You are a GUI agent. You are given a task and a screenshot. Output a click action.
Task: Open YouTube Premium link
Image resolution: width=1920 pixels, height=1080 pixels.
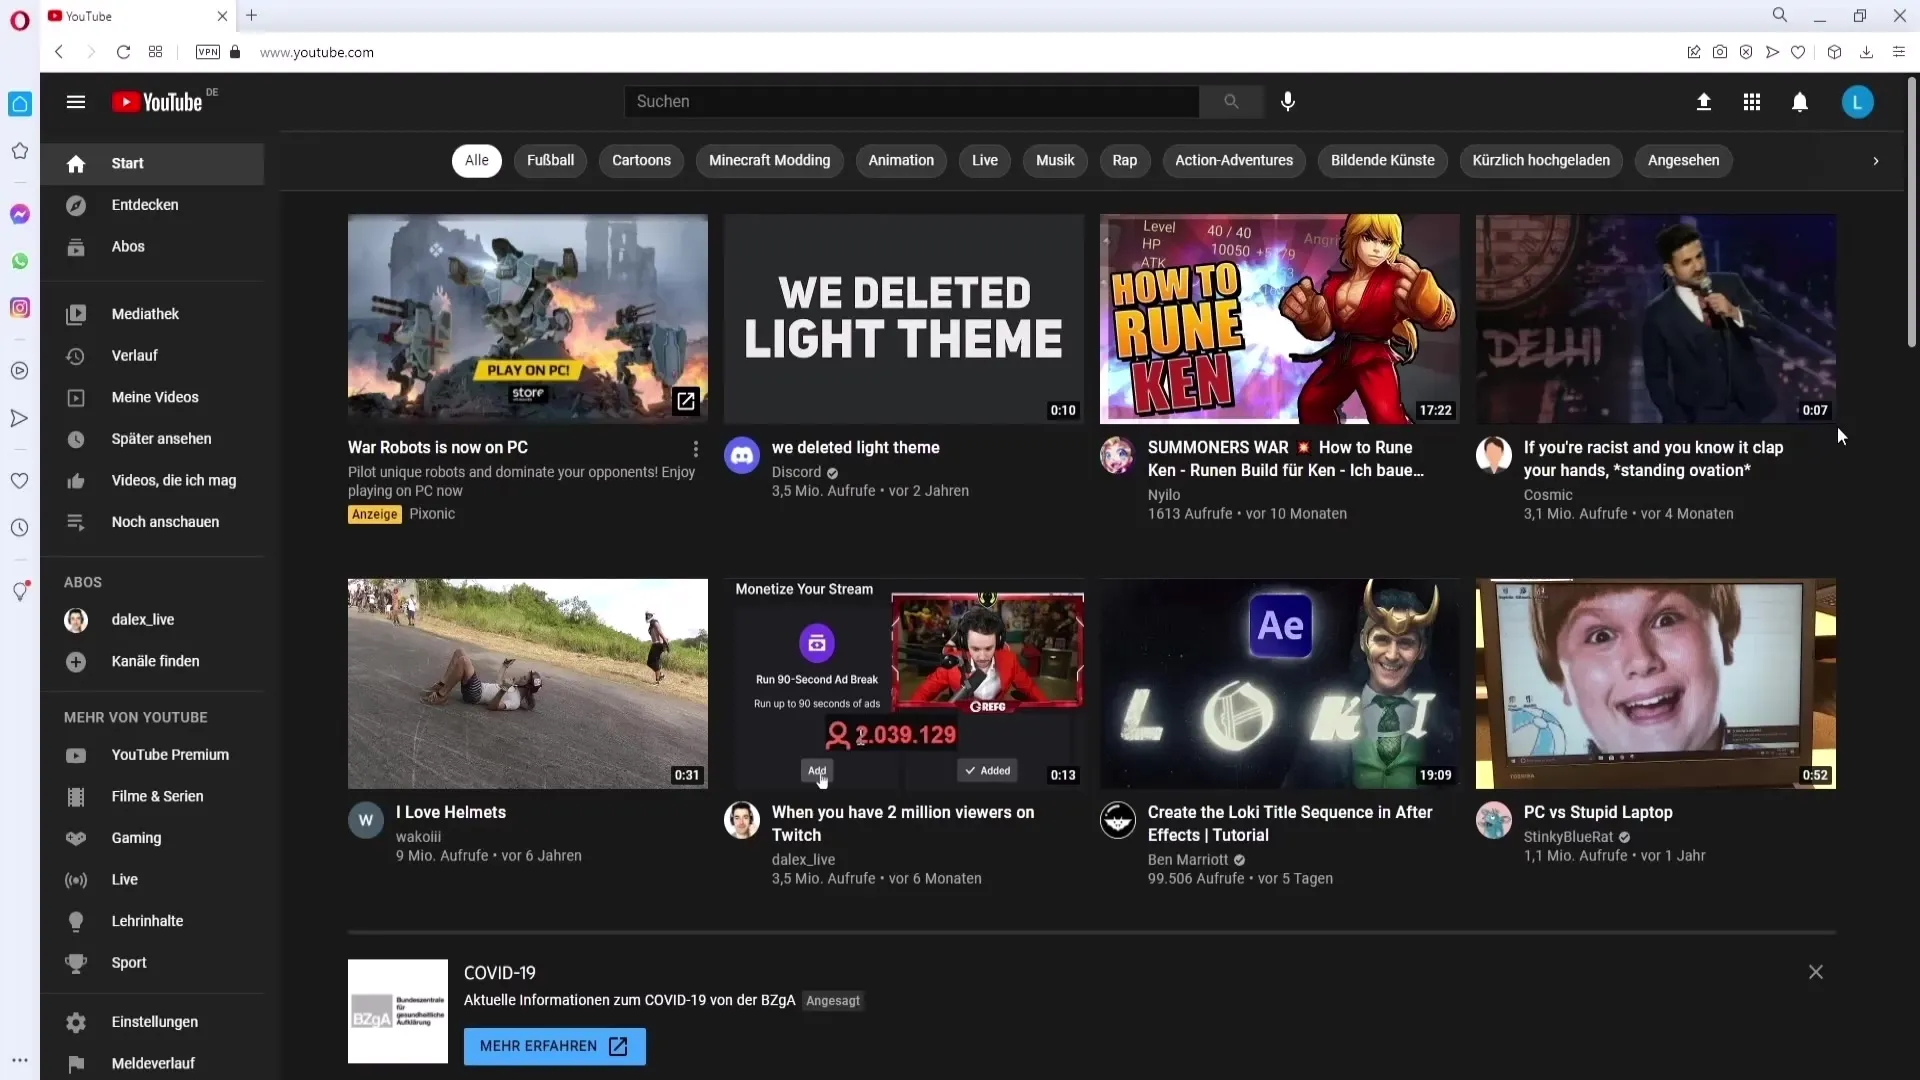pos(152,755)
